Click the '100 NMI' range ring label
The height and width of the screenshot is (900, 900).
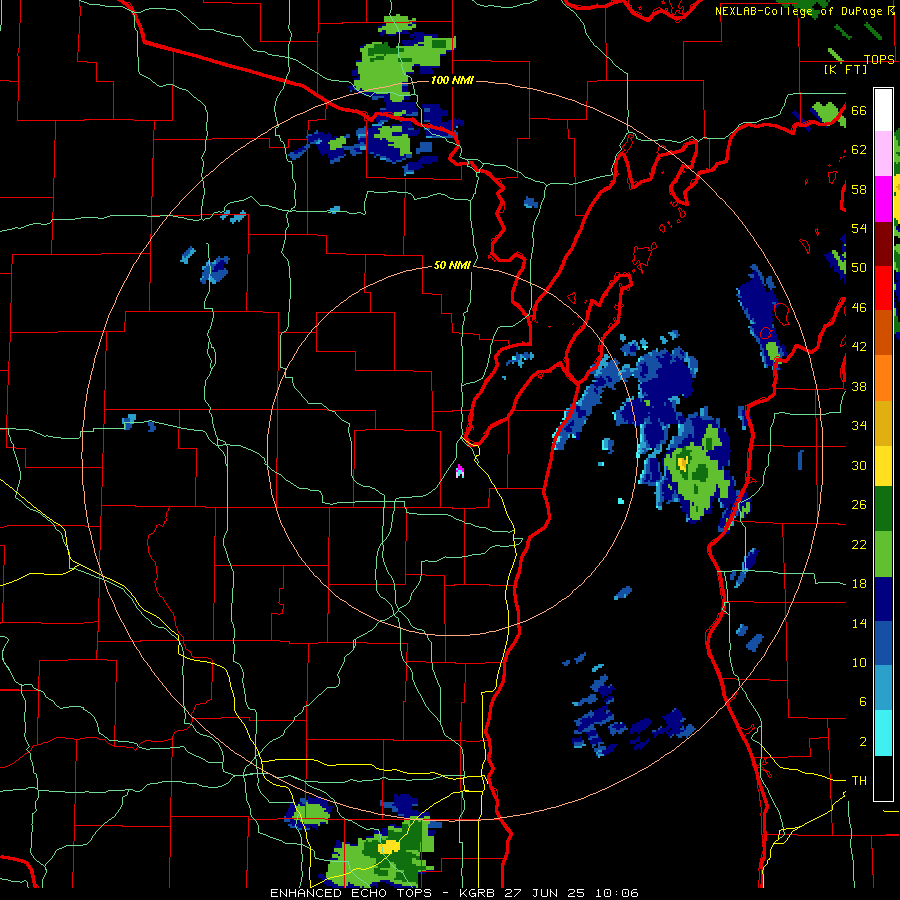pos(452,80)
